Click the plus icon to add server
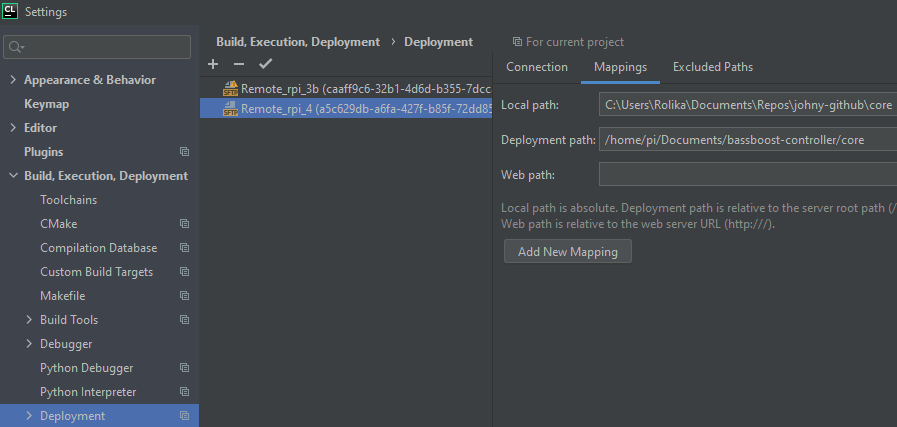 pyautogui.click(x=213, y=64)
